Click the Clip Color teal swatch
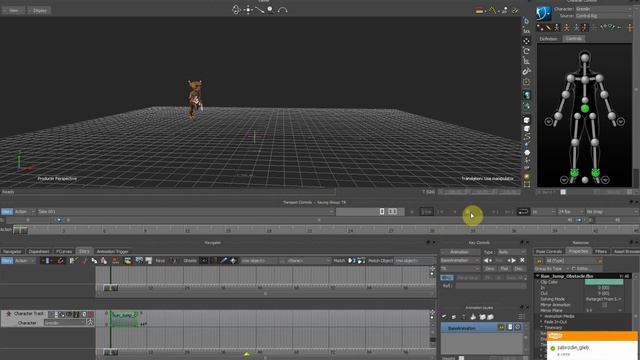 [x=604, y=282]
